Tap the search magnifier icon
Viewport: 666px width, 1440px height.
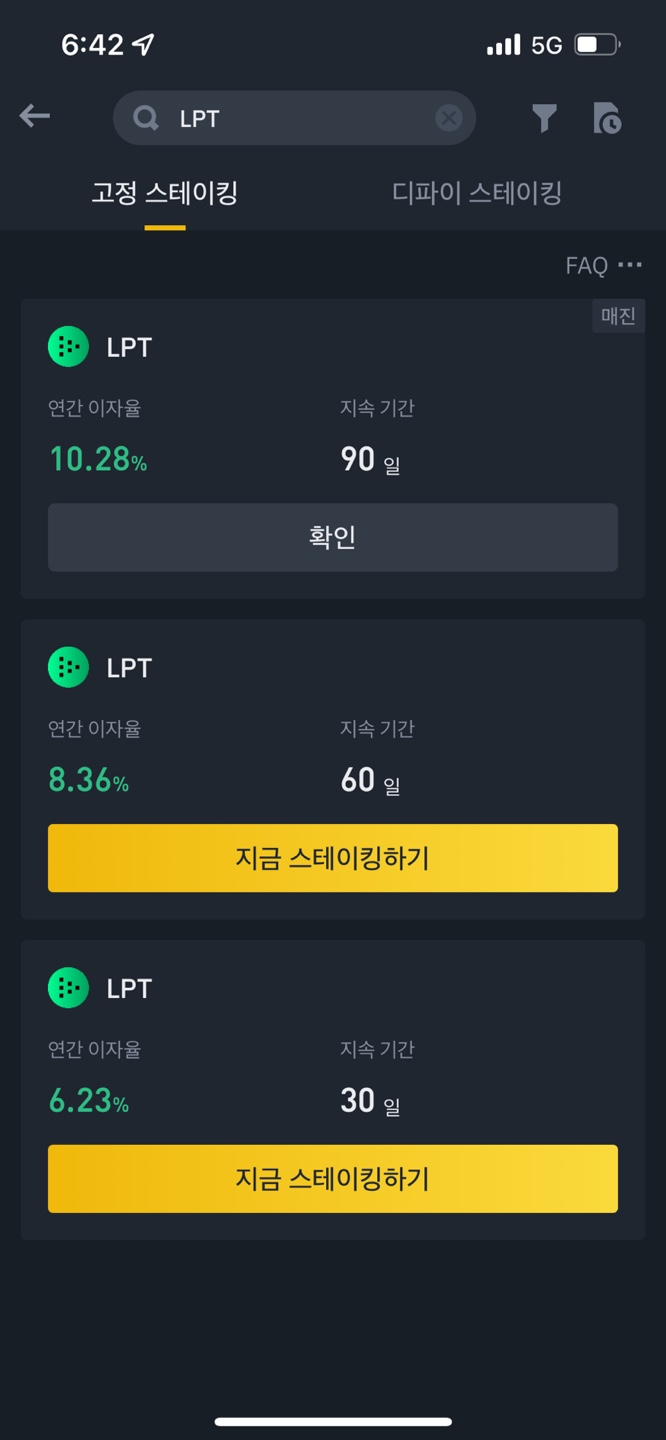coord(146,118)
